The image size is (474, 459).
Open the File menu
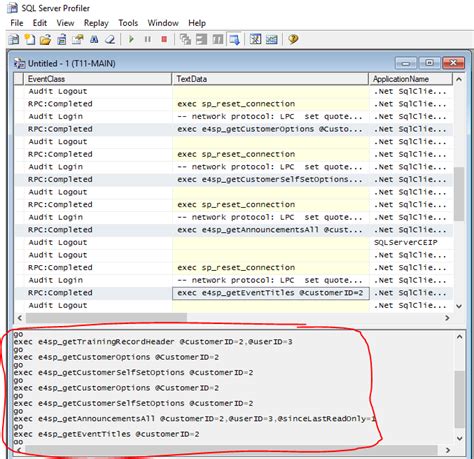point(17,23)
